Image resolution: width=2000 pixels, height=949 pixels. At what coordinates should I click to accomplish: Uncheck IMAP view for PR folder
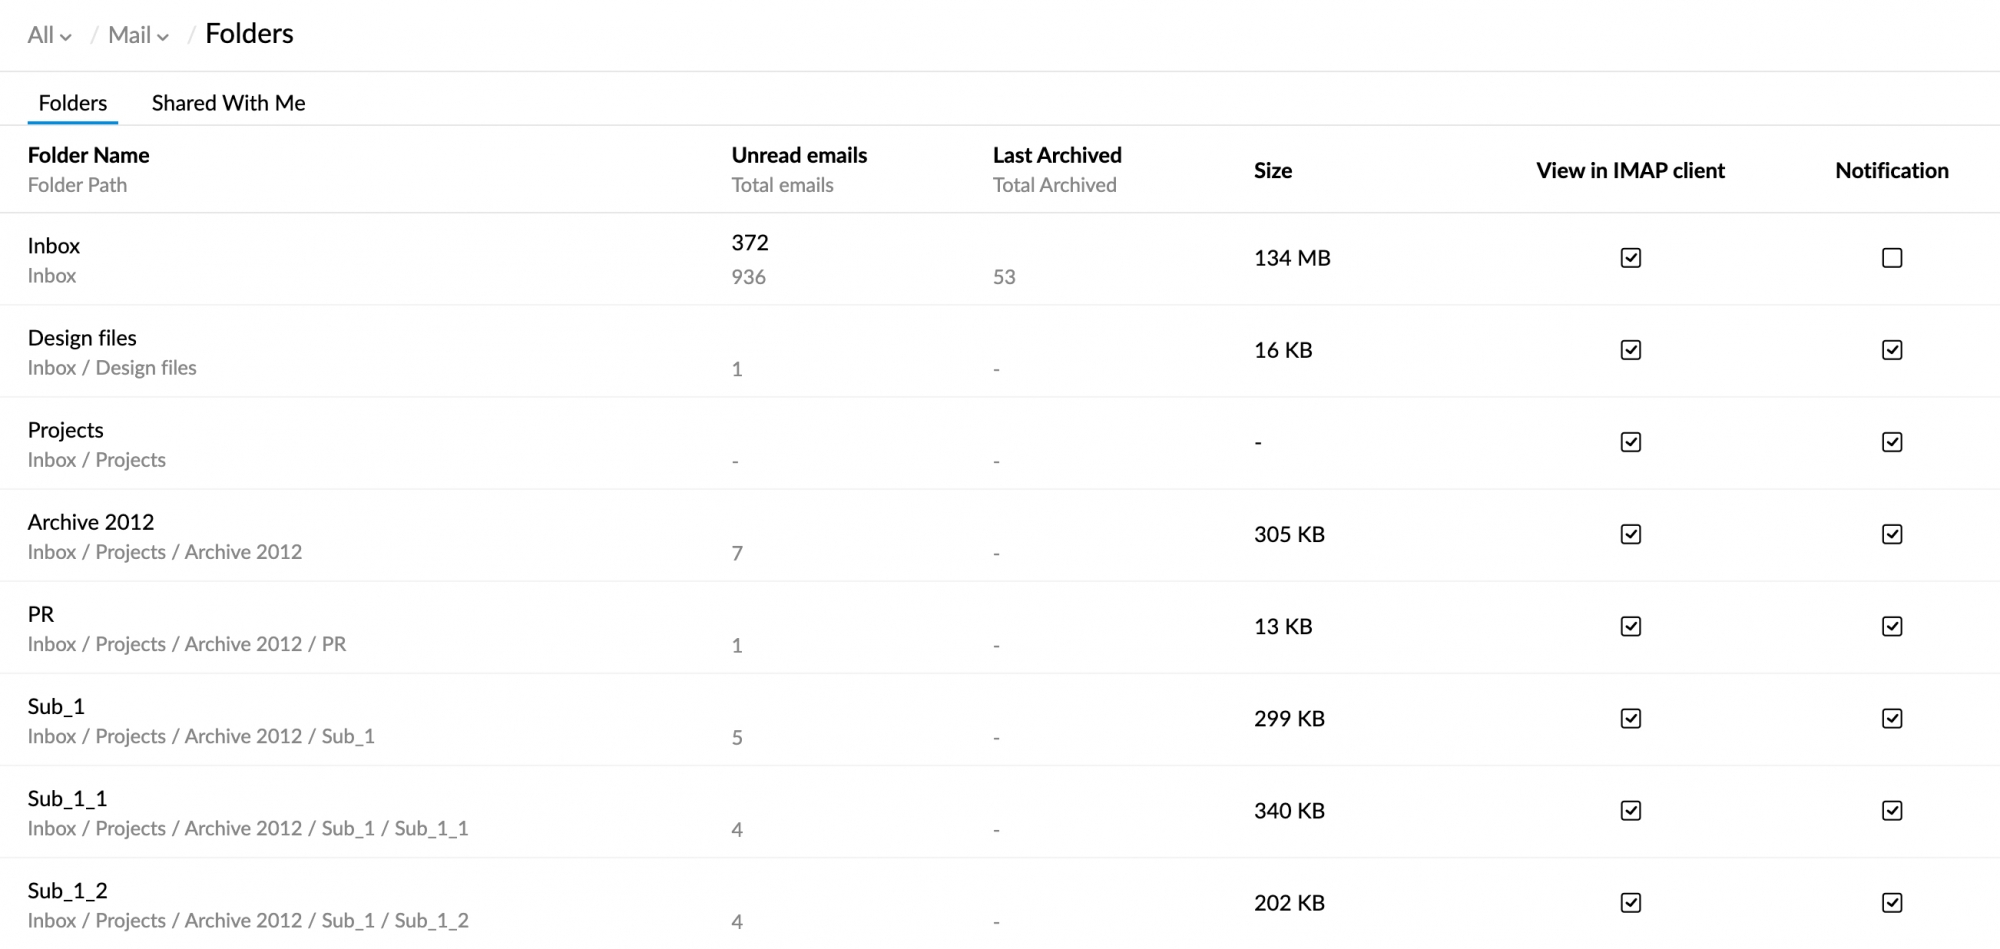point(1630,626)
